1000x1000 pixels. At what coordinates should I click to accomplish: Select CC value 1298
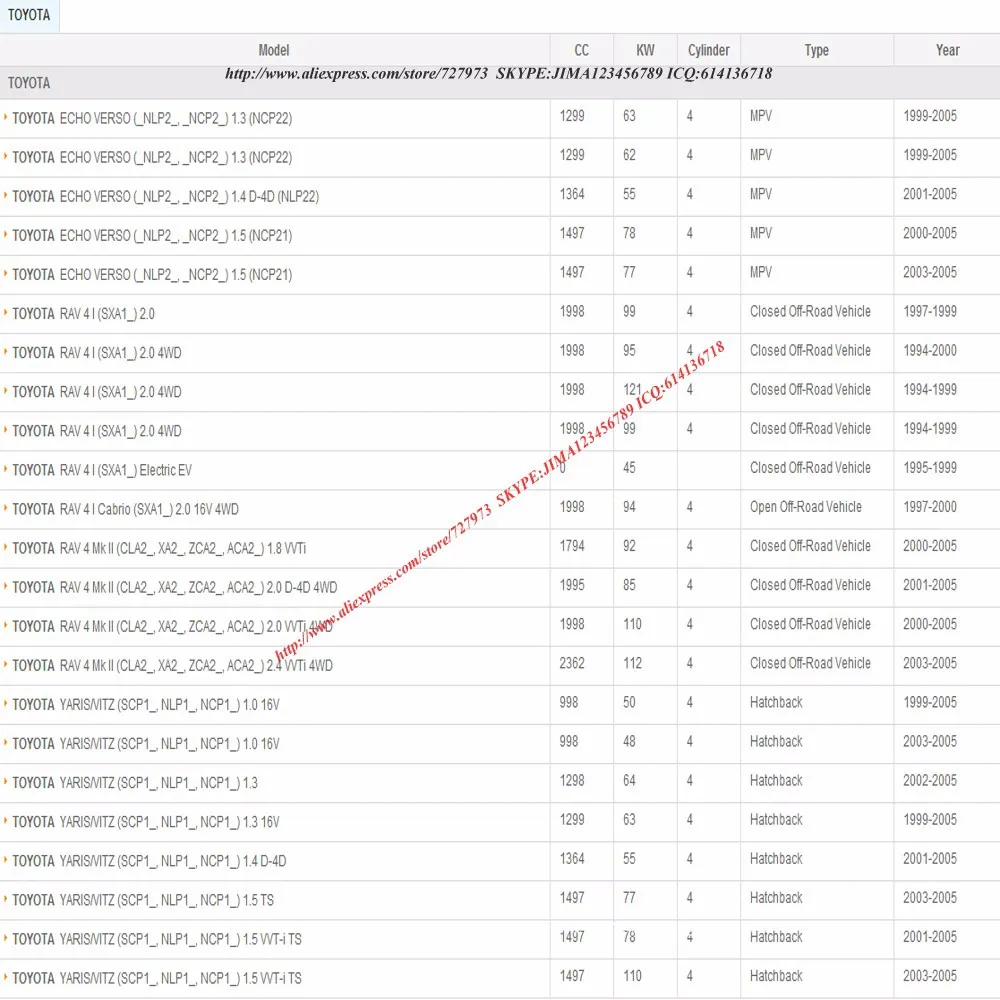(572, 781)
